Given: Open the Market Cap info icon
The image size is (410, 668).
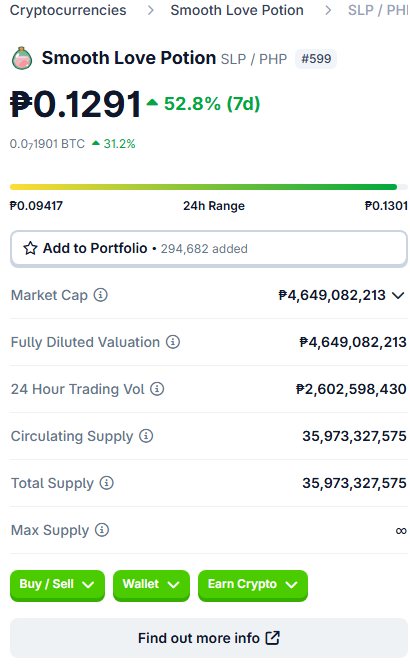Looking at the screenshot, I should tap(101, 295).
